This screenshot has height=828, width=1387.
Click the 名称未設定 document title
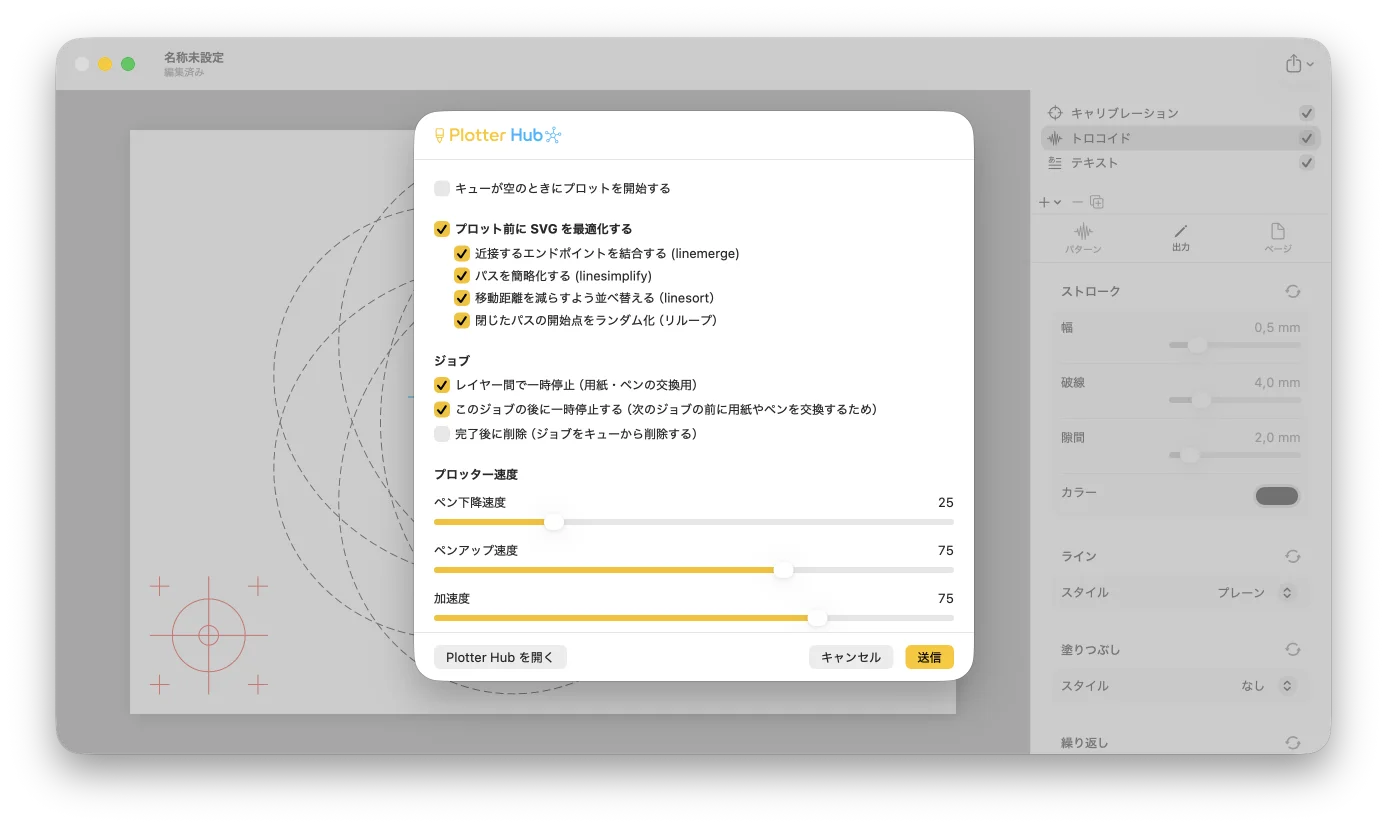pos(194,58)
